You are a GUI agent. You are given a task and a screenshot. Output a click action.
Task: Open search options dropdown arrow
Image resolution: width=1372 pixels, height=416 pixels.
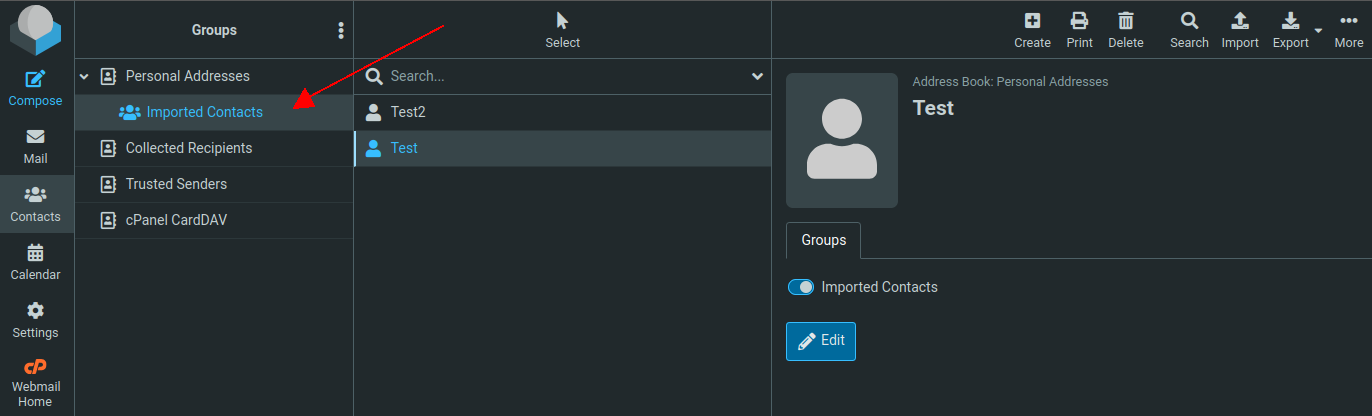coord(757,76)
